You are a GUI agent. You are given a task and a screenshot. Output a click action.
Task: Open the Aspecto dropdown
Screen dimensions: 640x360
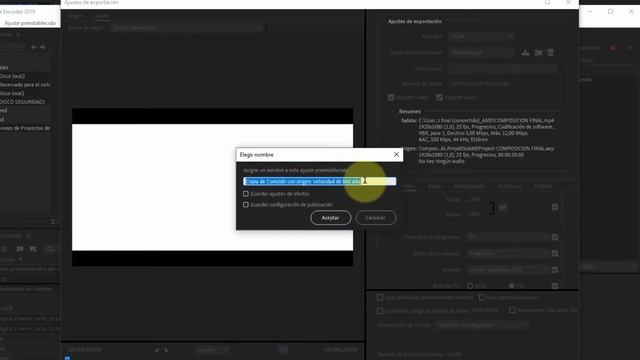508,270
